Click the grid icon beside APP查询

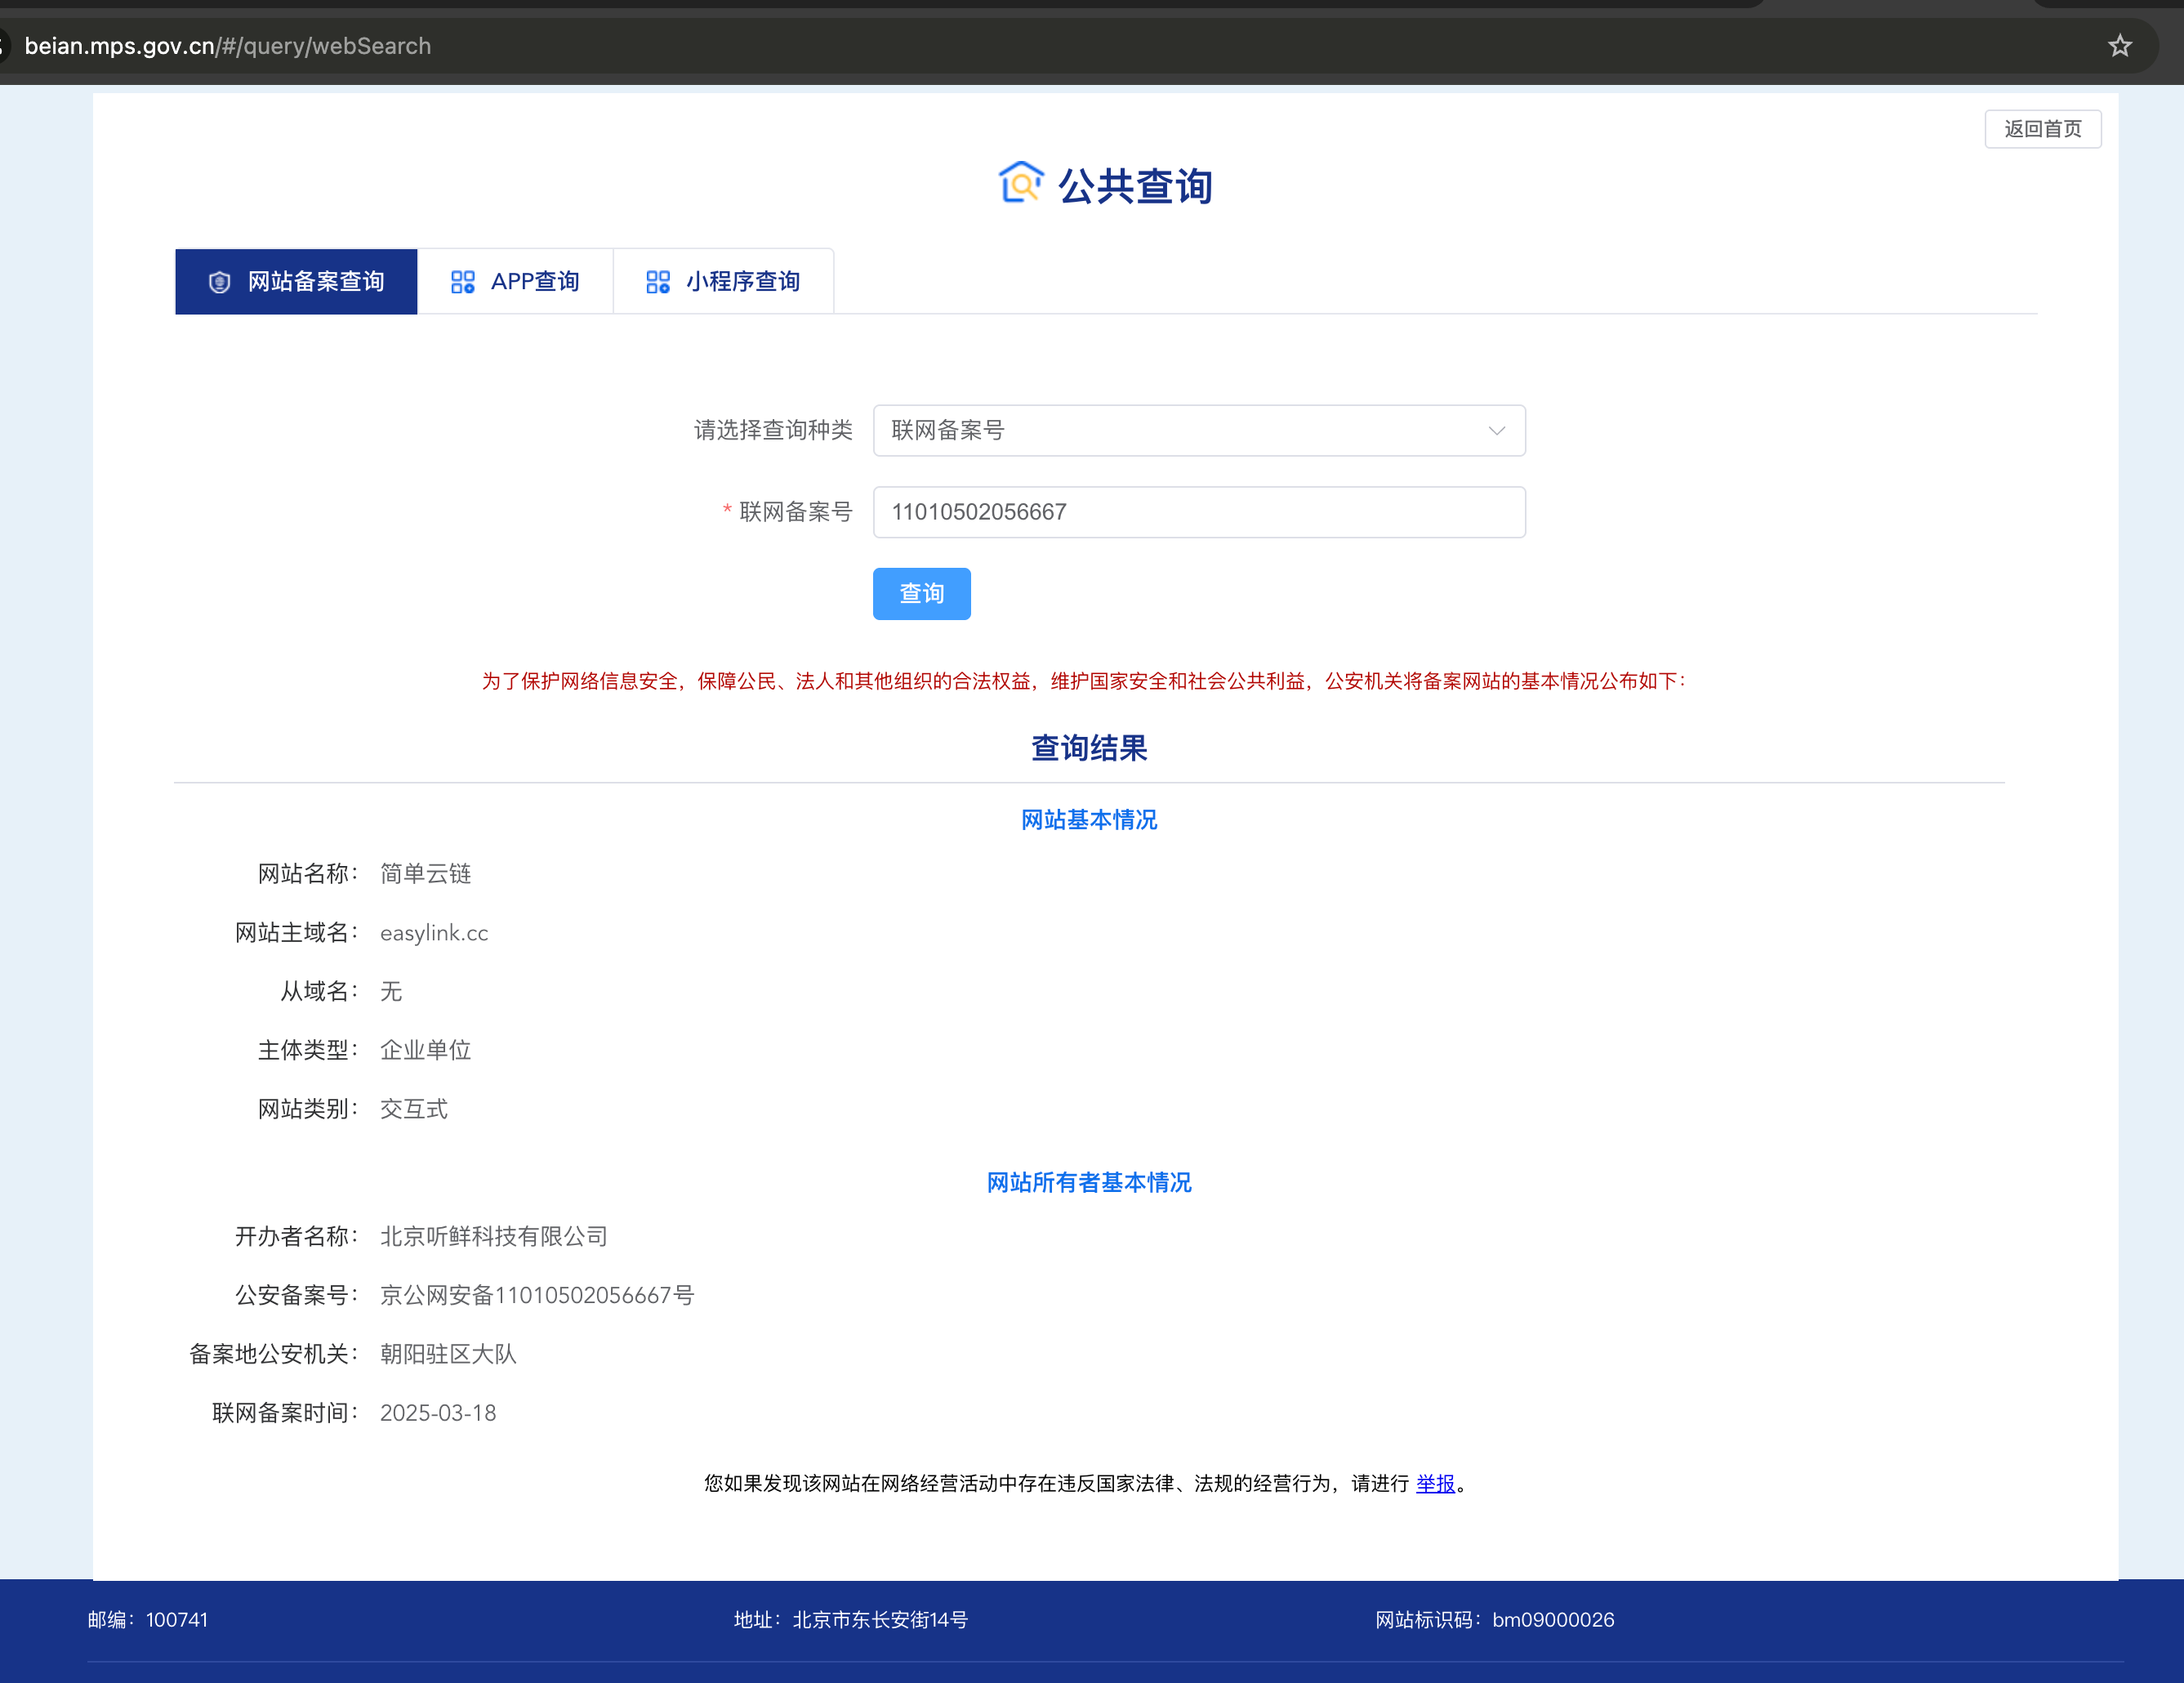pyautogui.click(x=462, y=282)
